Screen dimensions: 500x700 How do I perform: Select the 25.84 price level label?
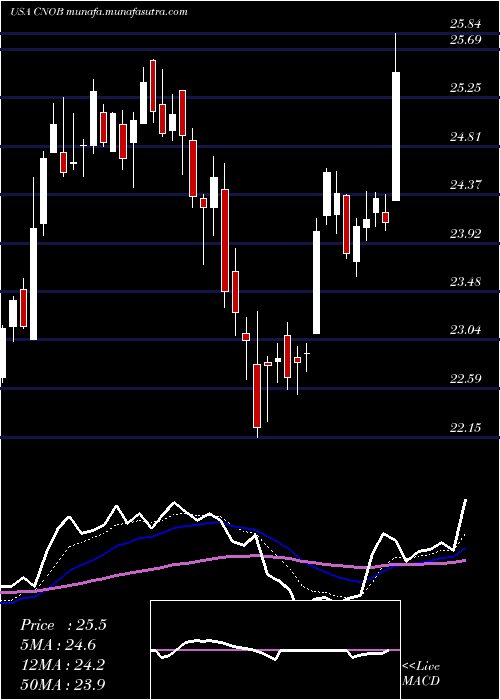(x=465, y=25)
